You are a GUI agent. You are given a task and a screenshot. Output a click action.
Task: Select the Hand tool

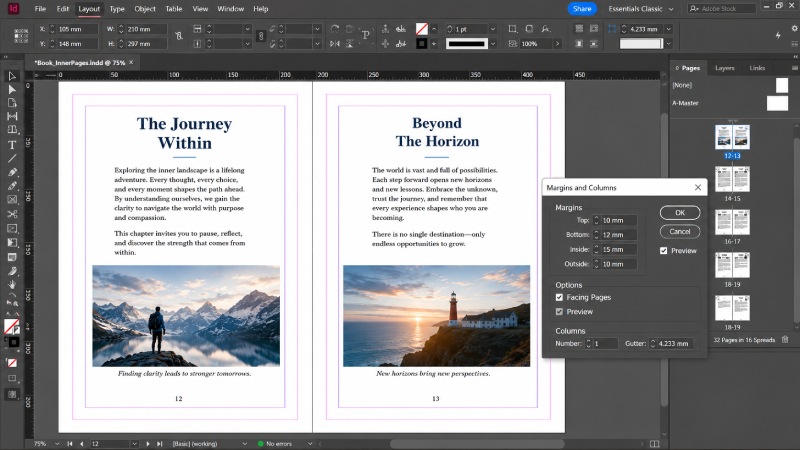(x=12, y=284)
